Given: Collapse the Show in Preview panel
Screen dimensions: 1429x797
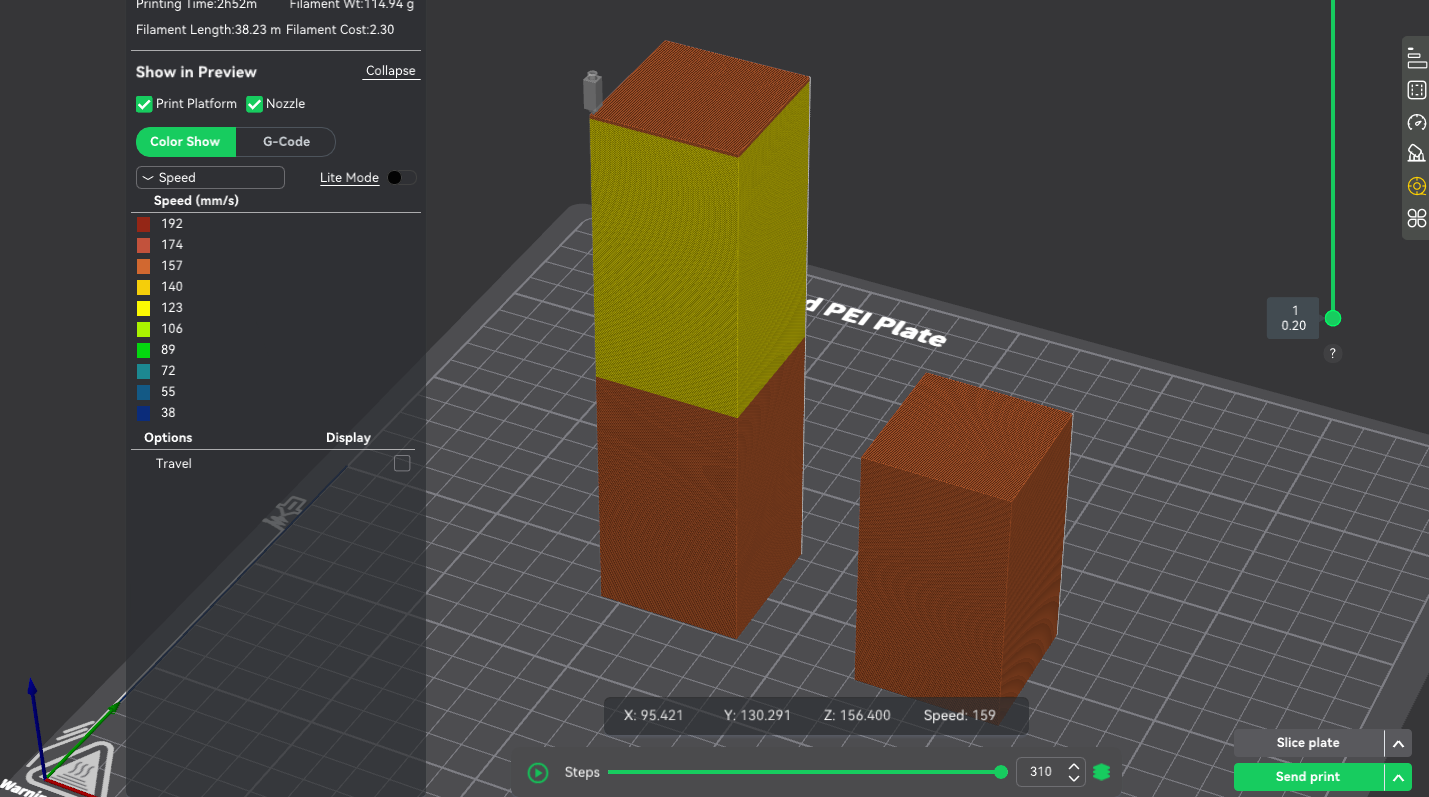Looking at the screenshot, I should tap(390, 71).
